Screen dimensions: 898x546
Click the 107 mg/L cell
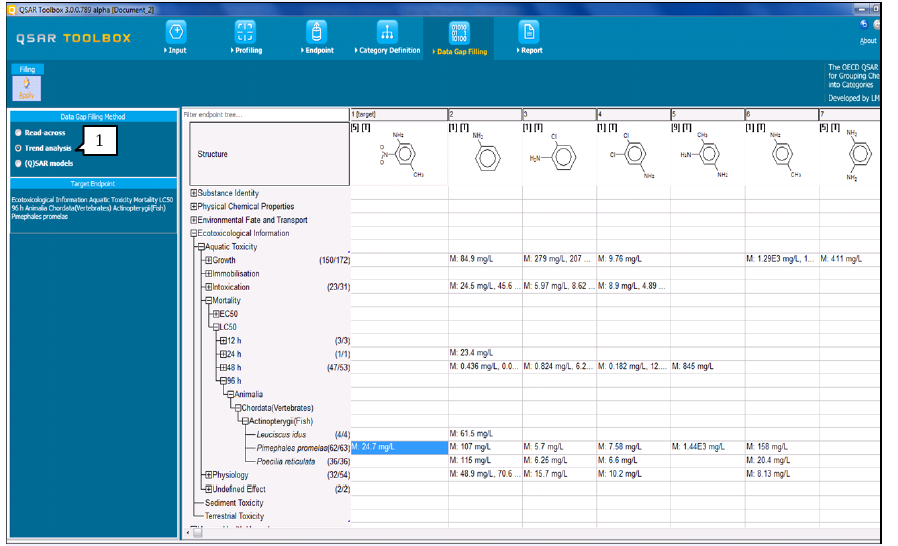coord(485,447)
